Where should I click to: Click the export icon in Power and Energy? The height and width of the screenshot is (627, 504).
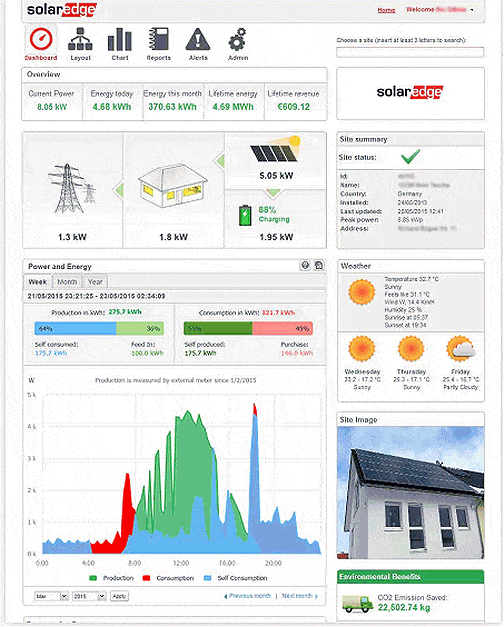click(319, 265)
